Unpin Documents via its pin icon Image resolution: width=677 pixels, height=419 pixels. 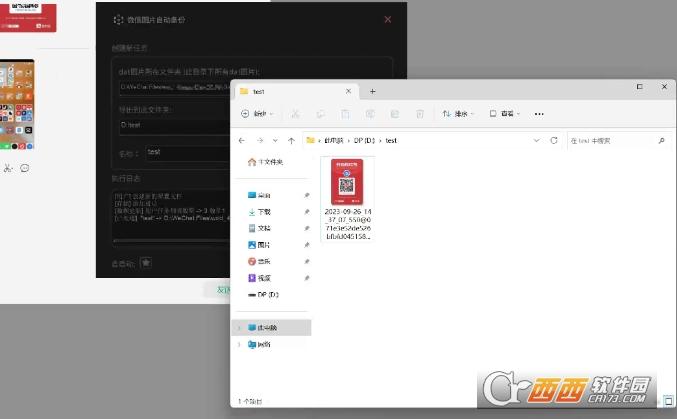pos(307,228)
